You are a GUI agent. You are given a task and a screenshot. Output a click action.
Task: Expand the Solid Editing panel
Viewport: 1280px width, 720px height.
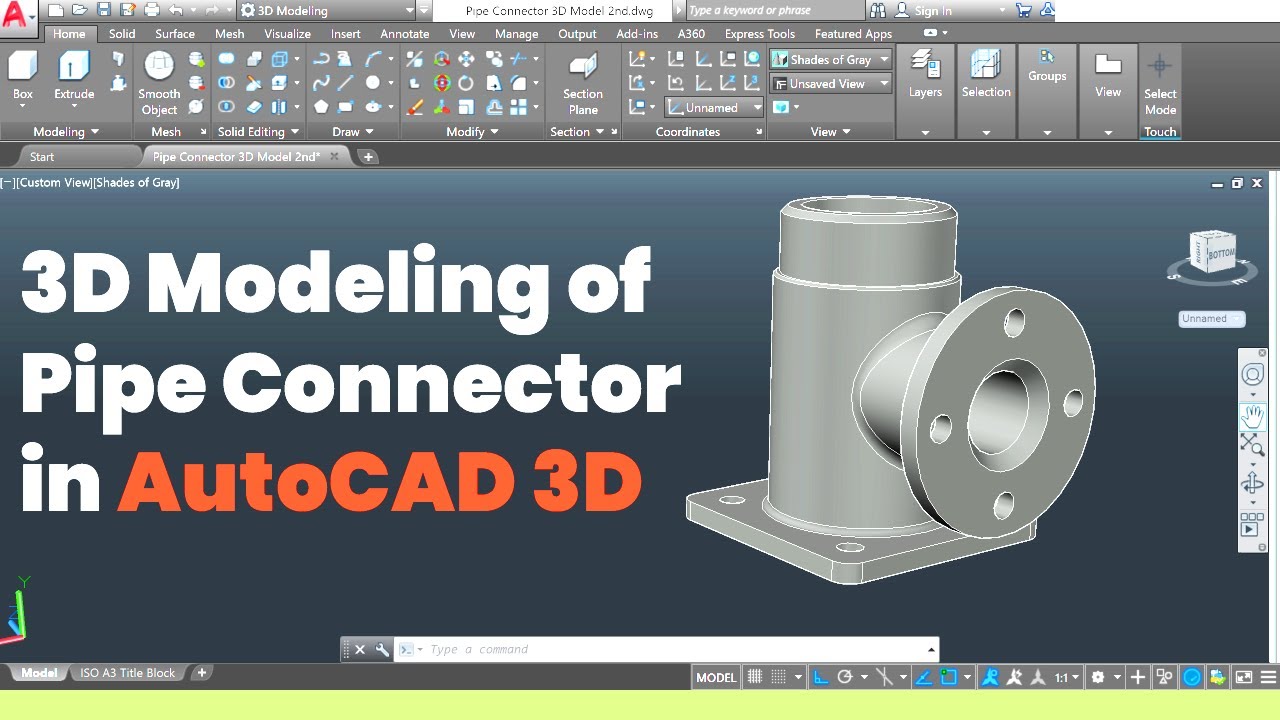pos(258,132)
